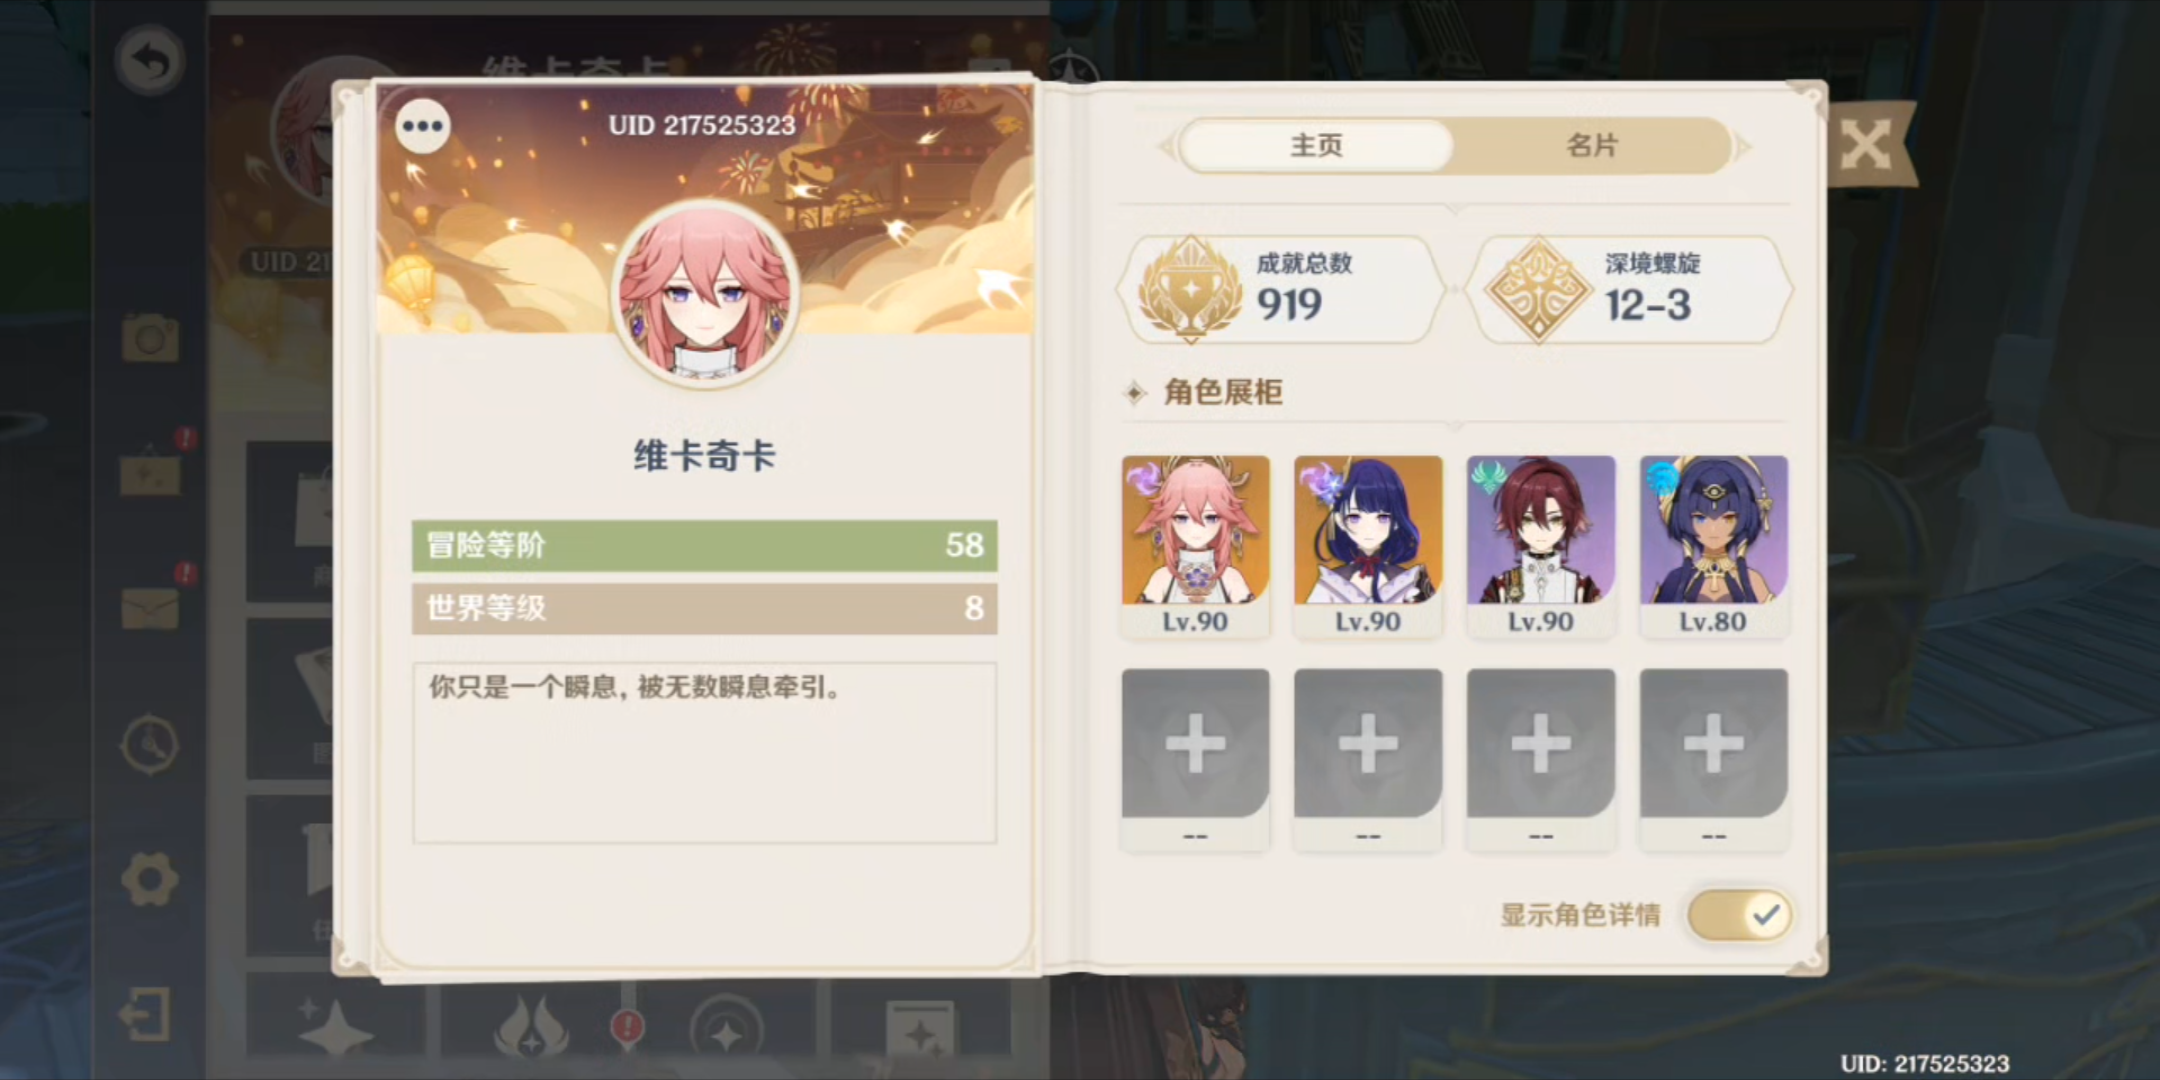View the Lv.80 character in showcase

click(x=1714, y=546)
